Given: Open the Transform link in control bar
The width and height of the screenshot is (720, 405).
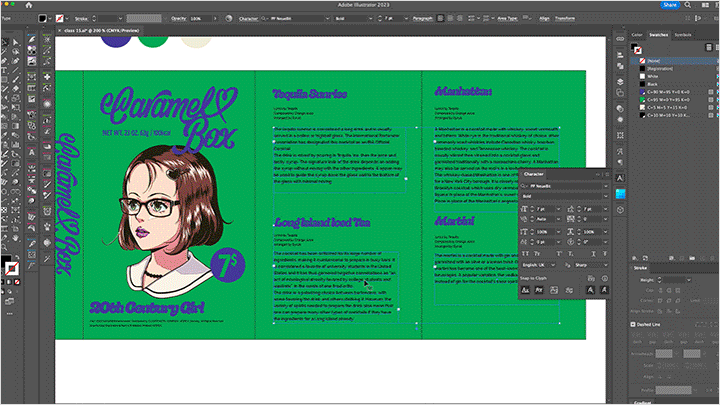Looking at the screenshot, I should pyautogui.click(x=565, y=18).
